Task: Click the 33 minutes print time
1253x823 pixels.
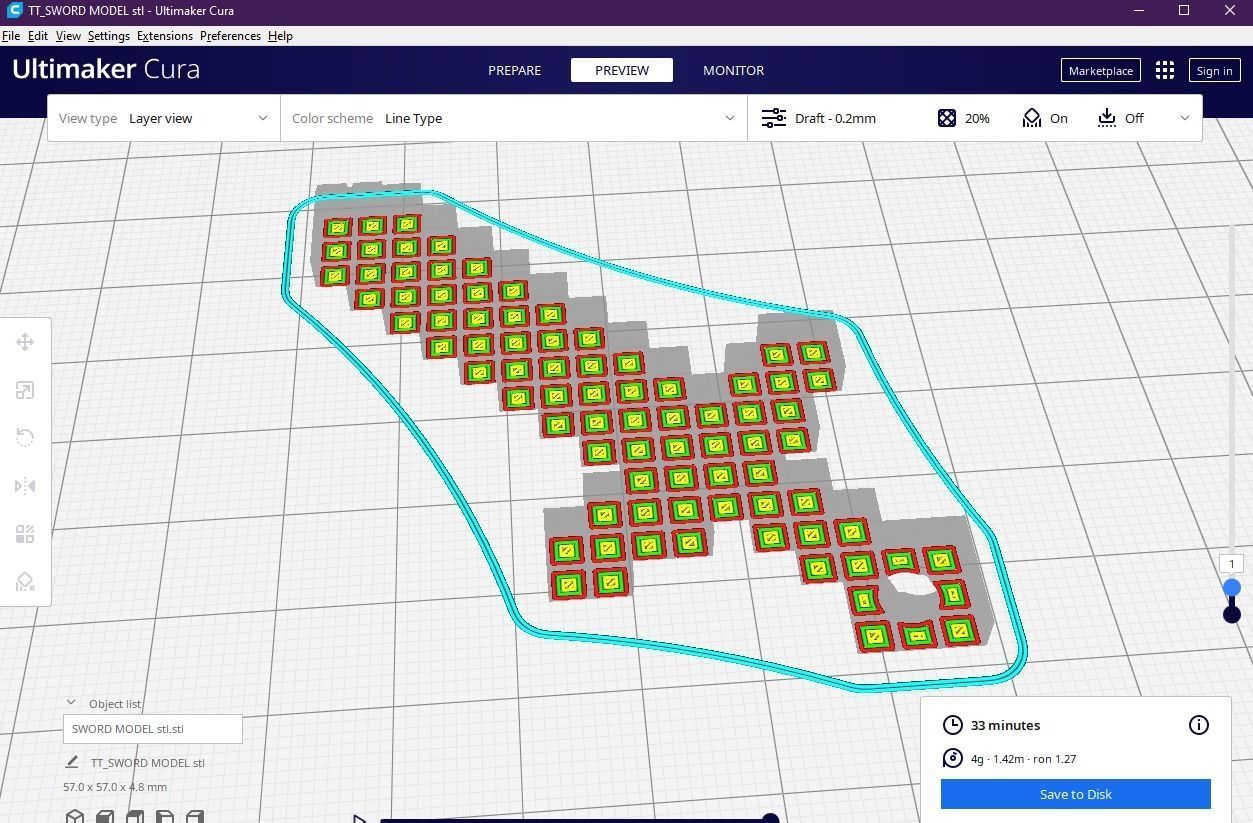Action: pos(1005,725)
